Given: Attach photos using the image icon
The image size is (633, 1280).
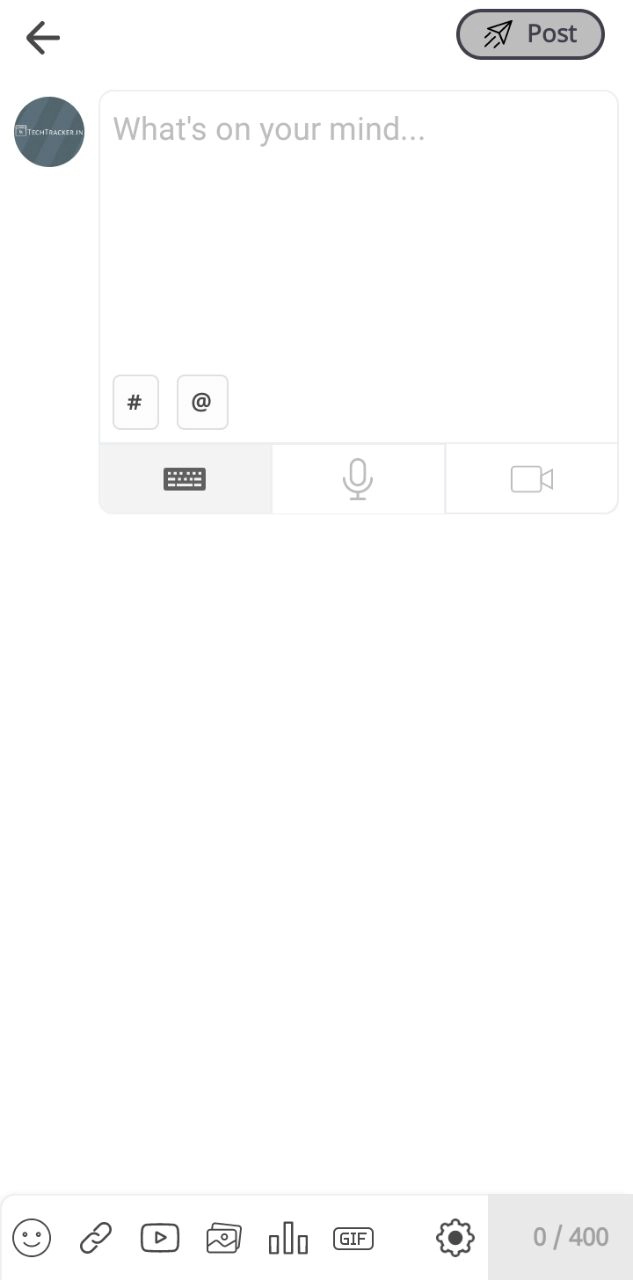Looking at the screenshot, I should point(224,1238).
